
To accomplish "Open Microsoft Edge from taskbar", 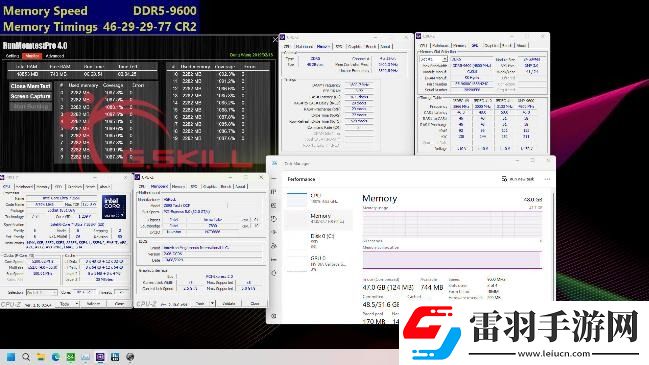I will click(55, 357).
